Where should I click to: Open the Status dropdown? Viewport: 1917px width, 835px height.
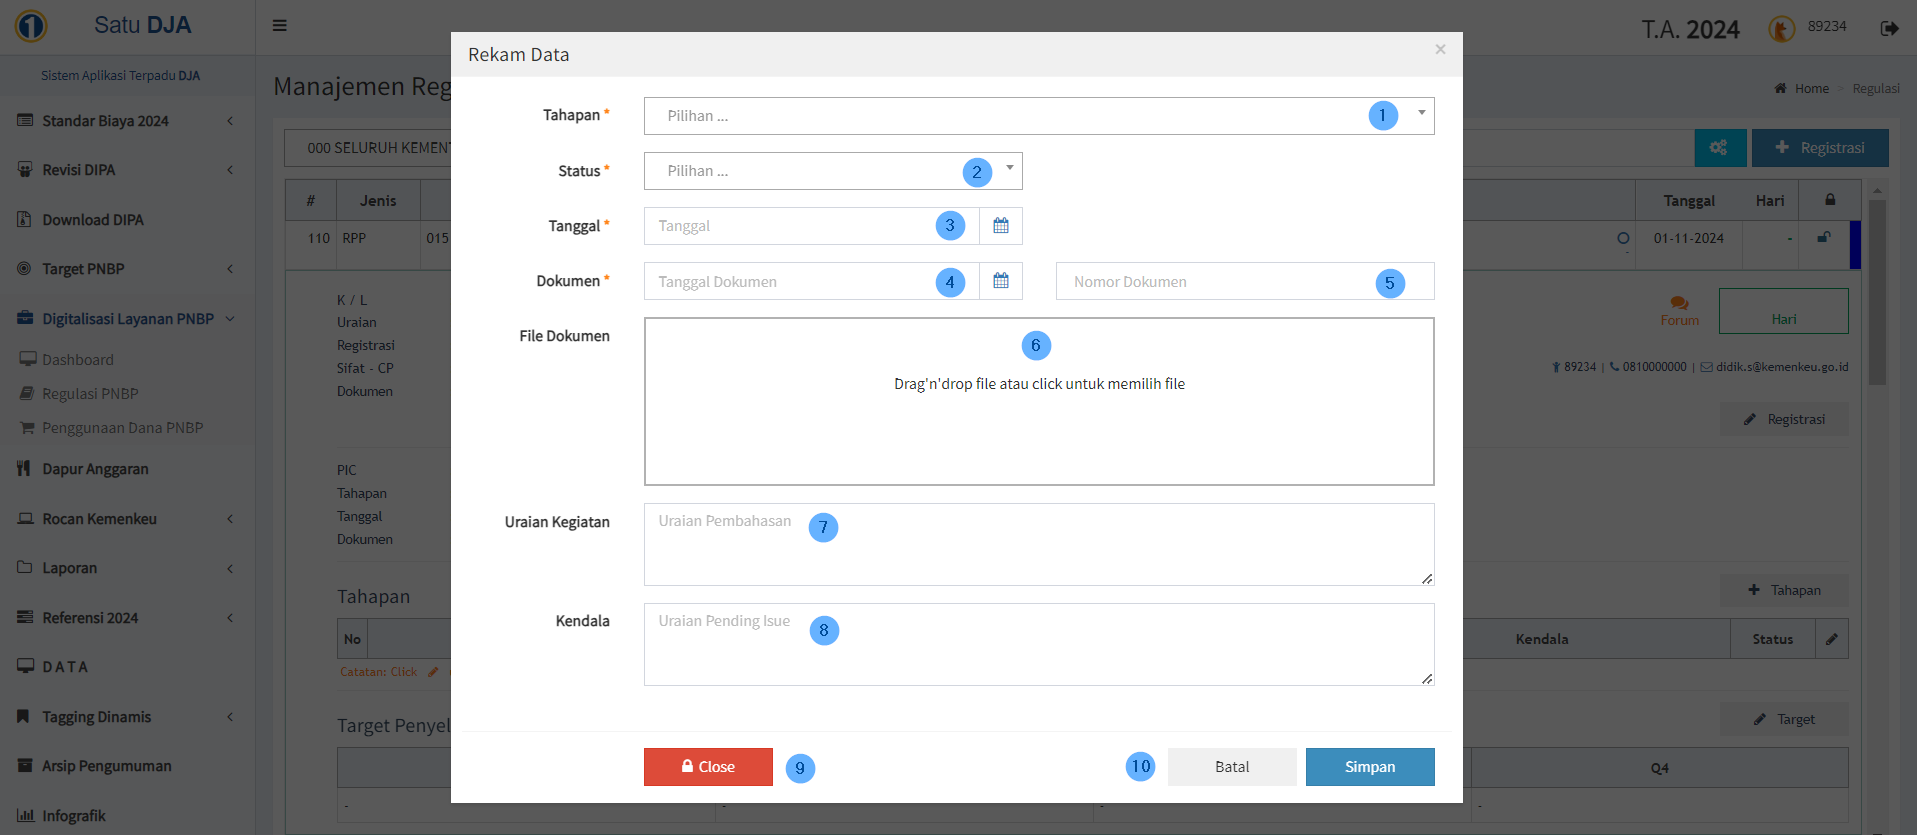(x=832, y=171)
